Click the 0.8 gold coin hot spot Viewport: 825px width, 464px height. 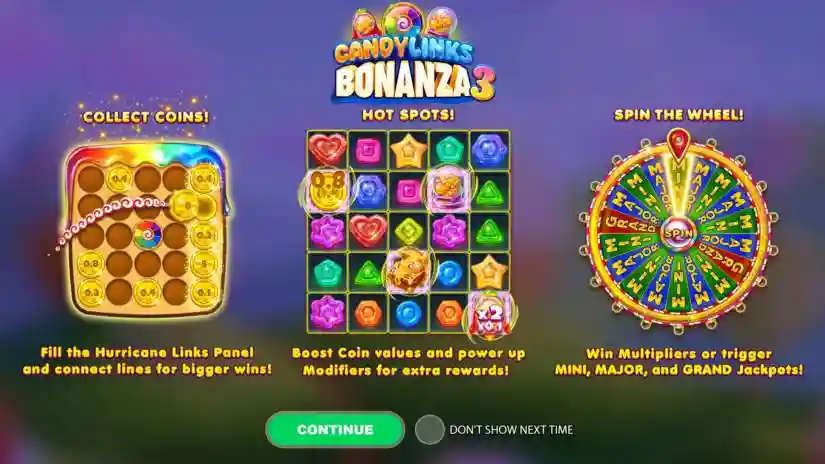(327, 190)
